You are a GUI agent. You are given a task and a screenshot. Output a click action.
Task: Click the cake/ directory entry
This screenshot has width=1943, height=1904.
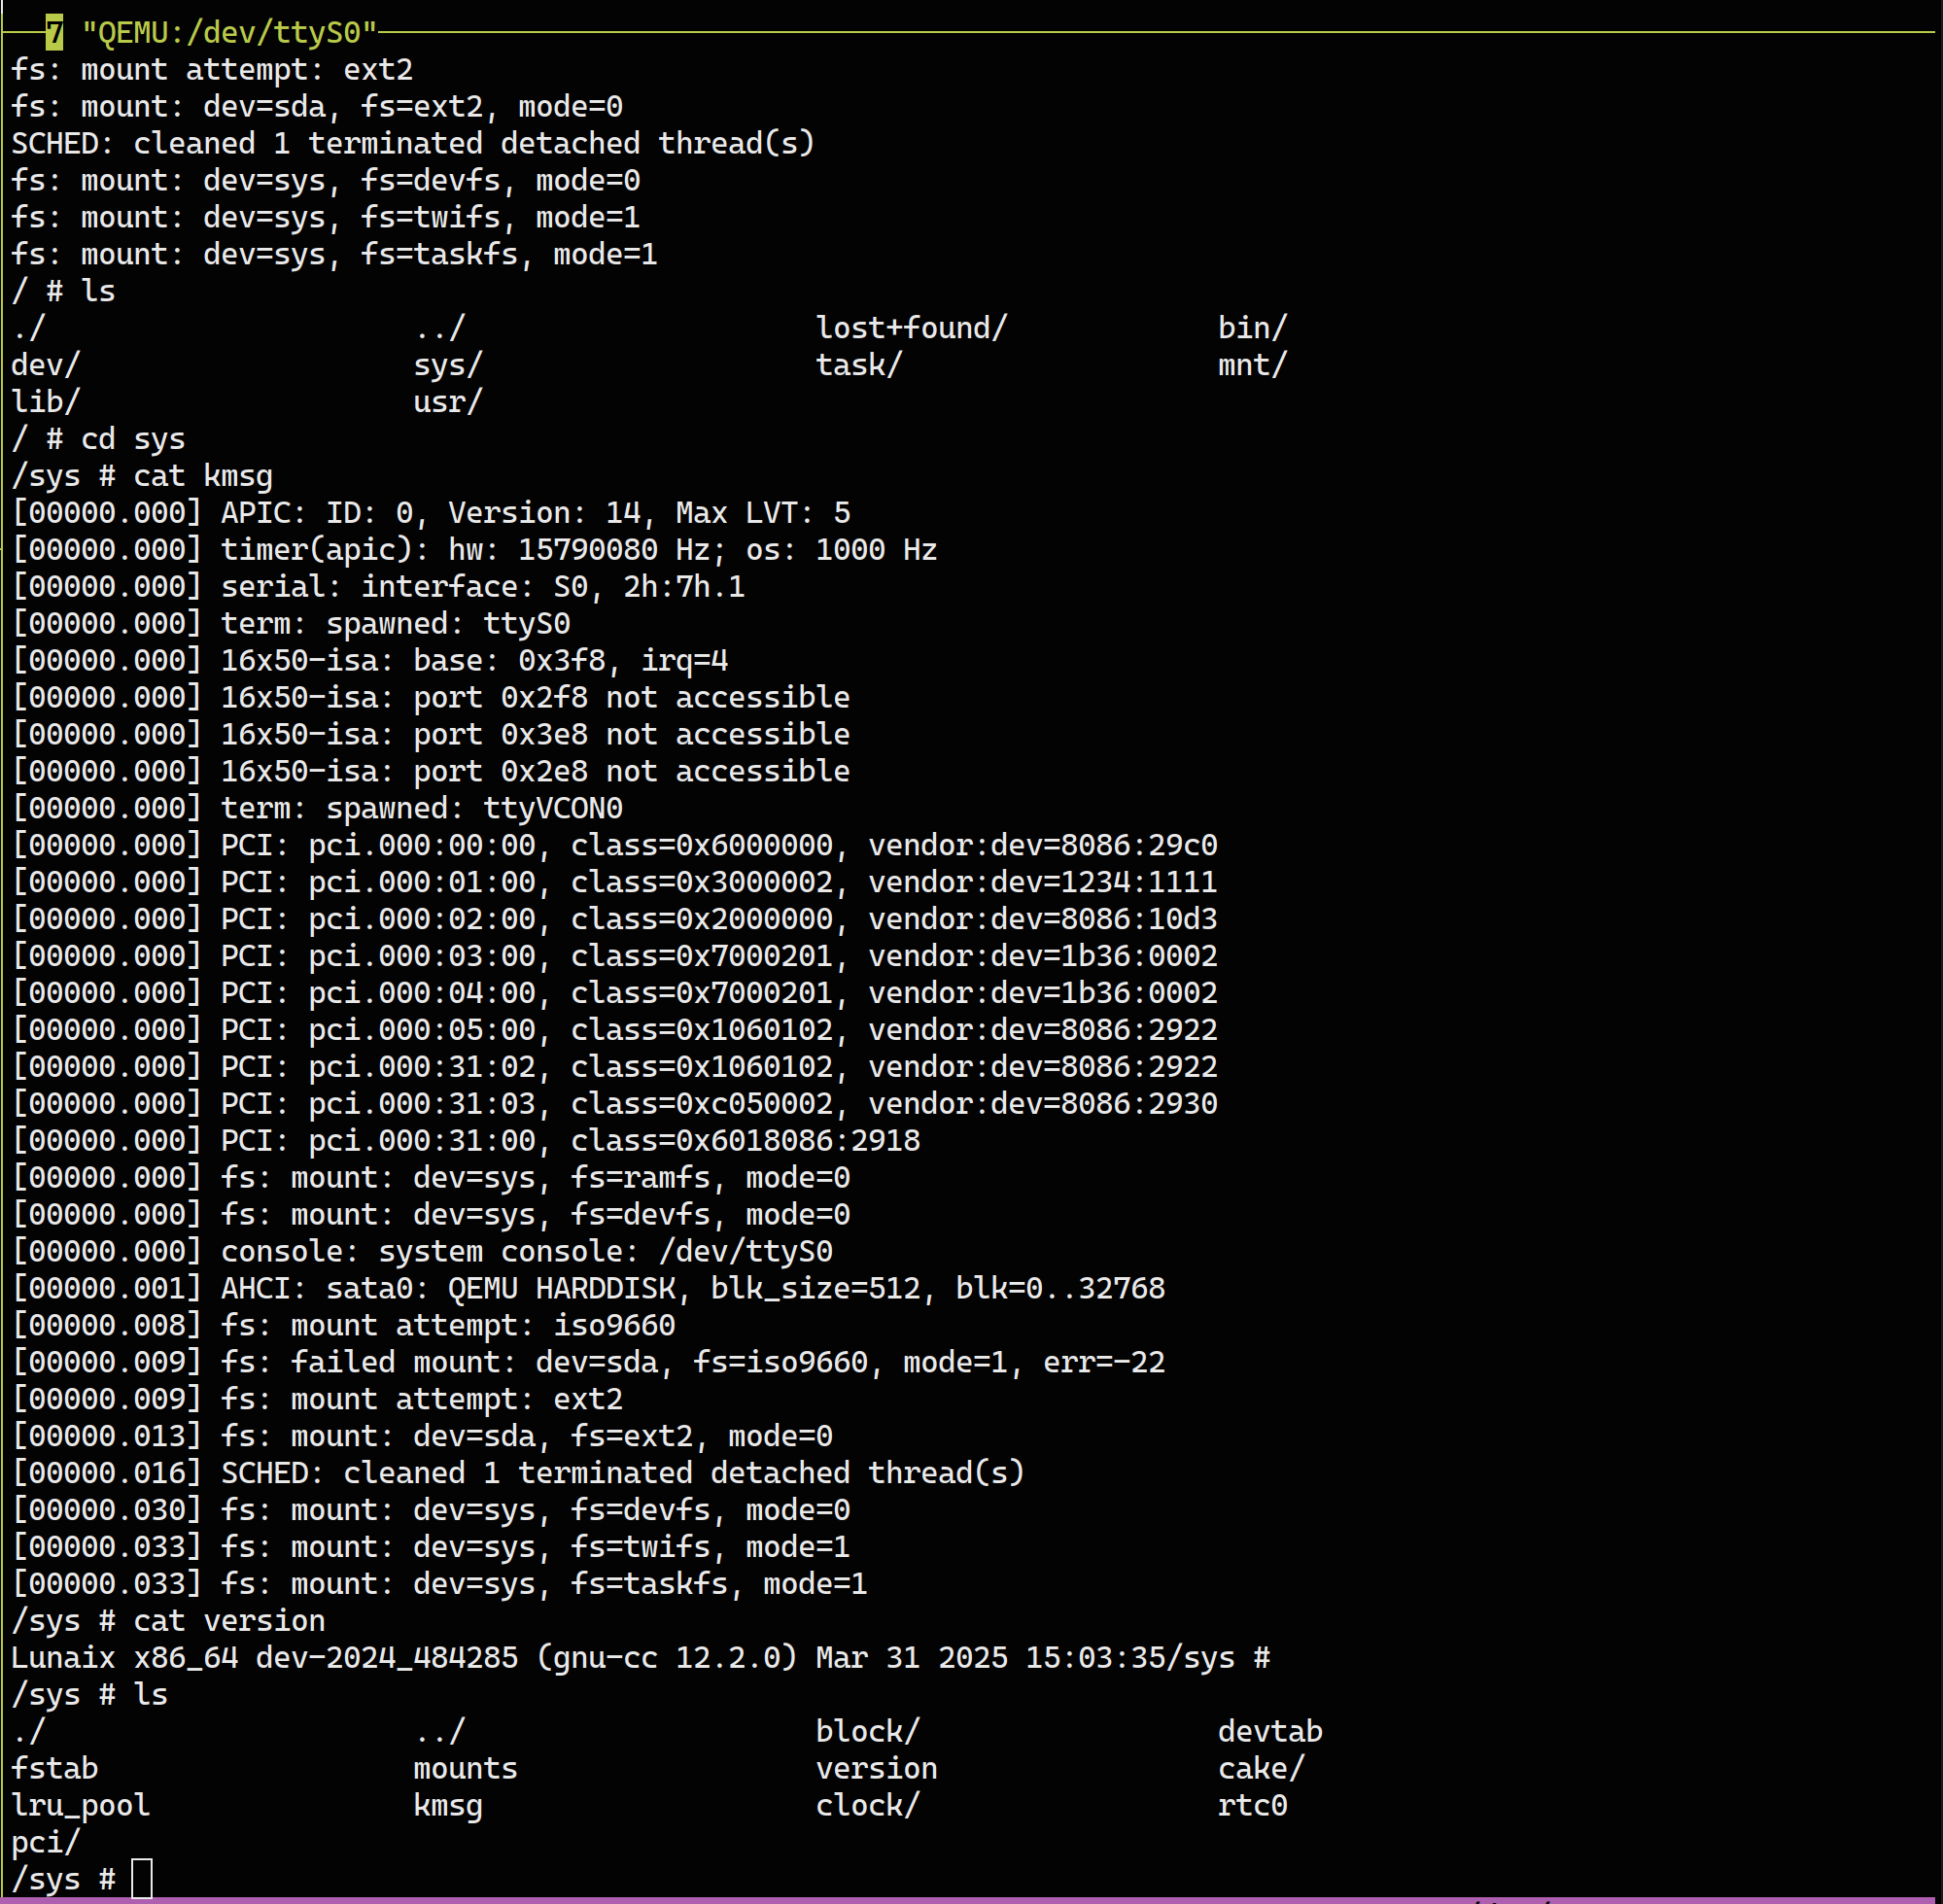1260,1768
